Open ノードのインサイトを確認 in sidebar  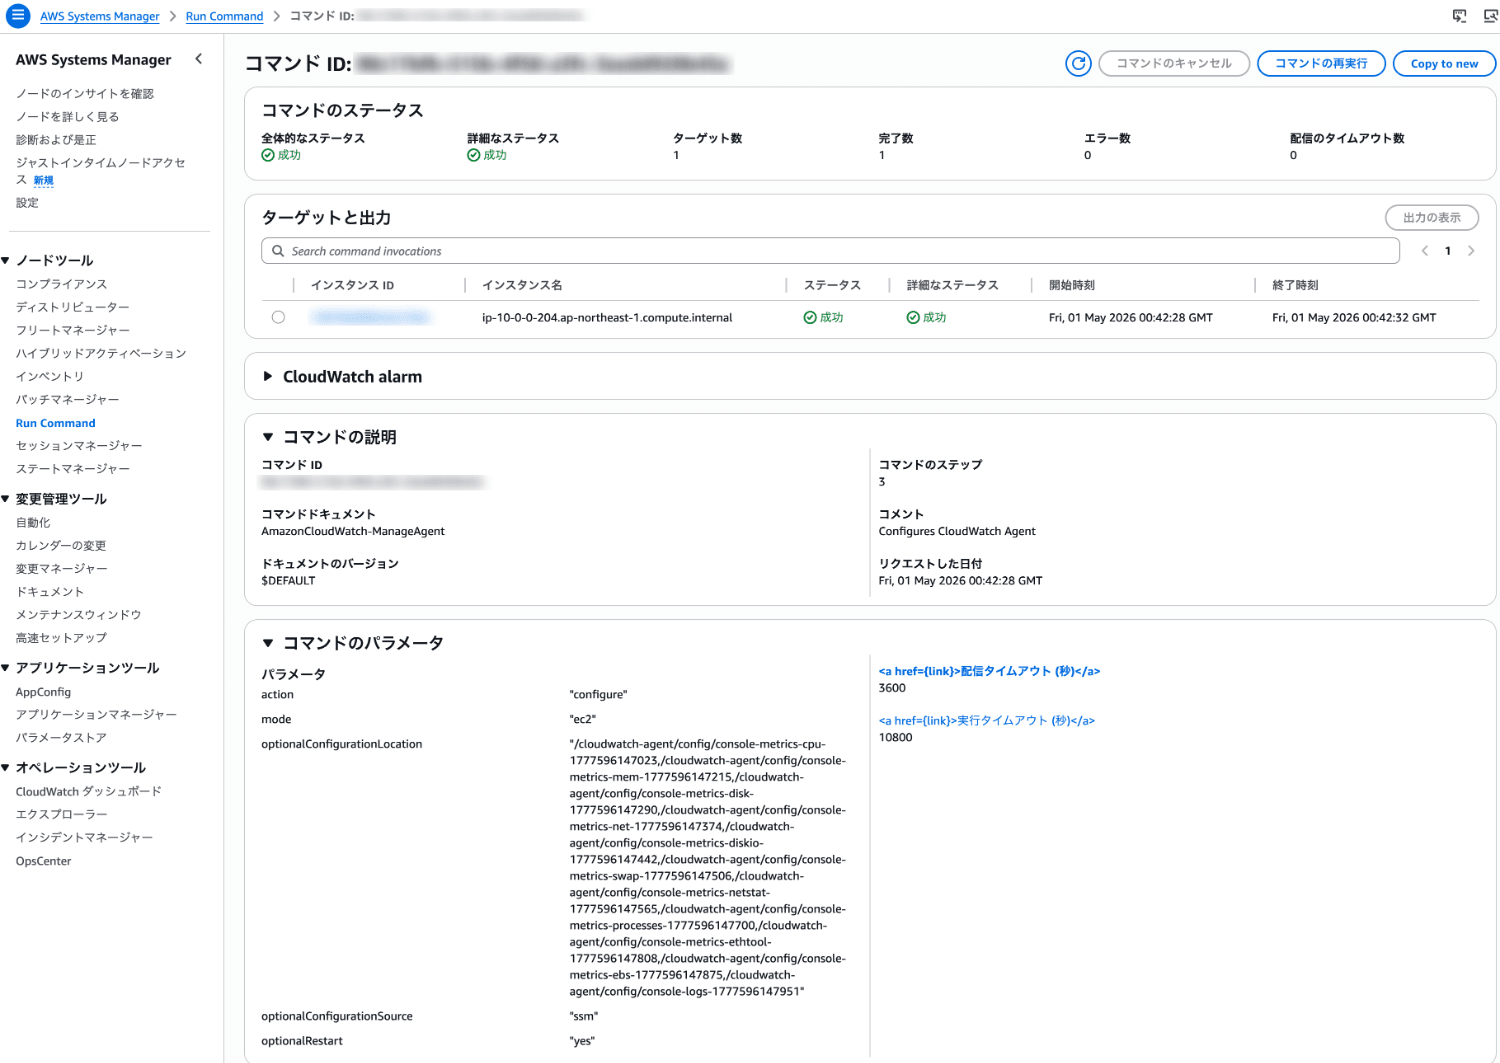[85, 93]
